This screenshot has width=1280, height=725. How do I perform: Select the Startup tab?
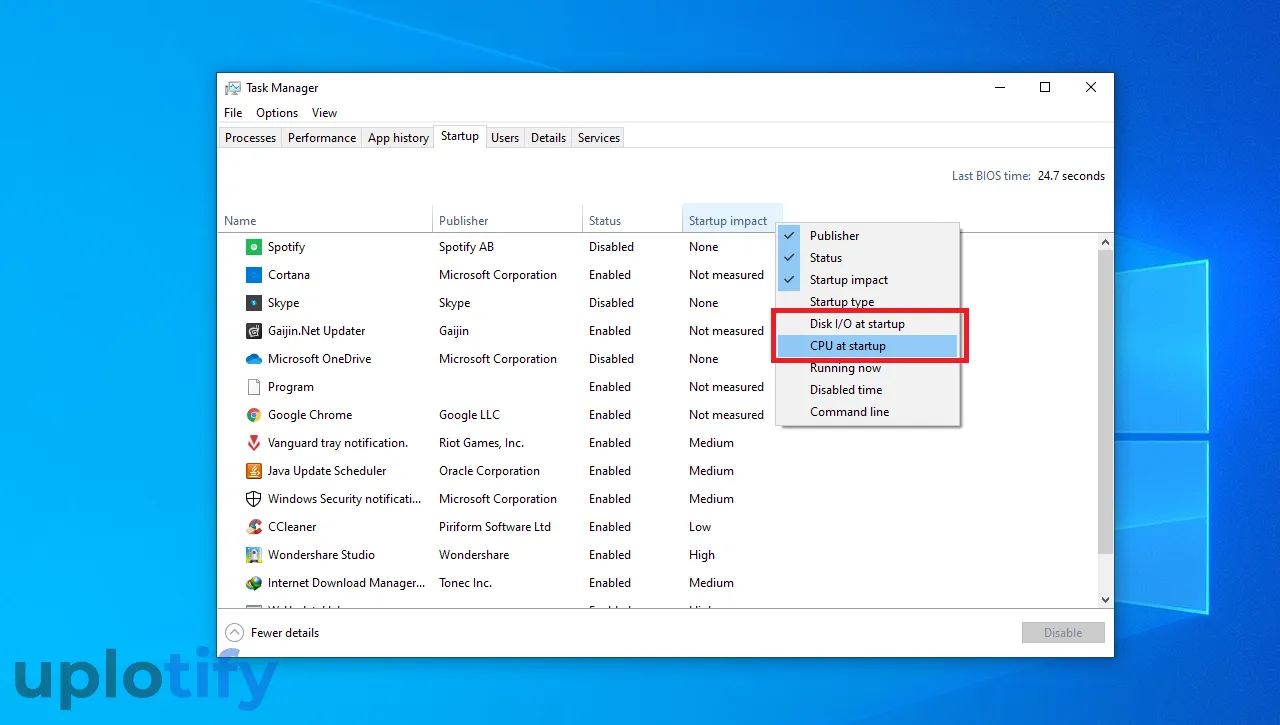[x=460, y=136]
